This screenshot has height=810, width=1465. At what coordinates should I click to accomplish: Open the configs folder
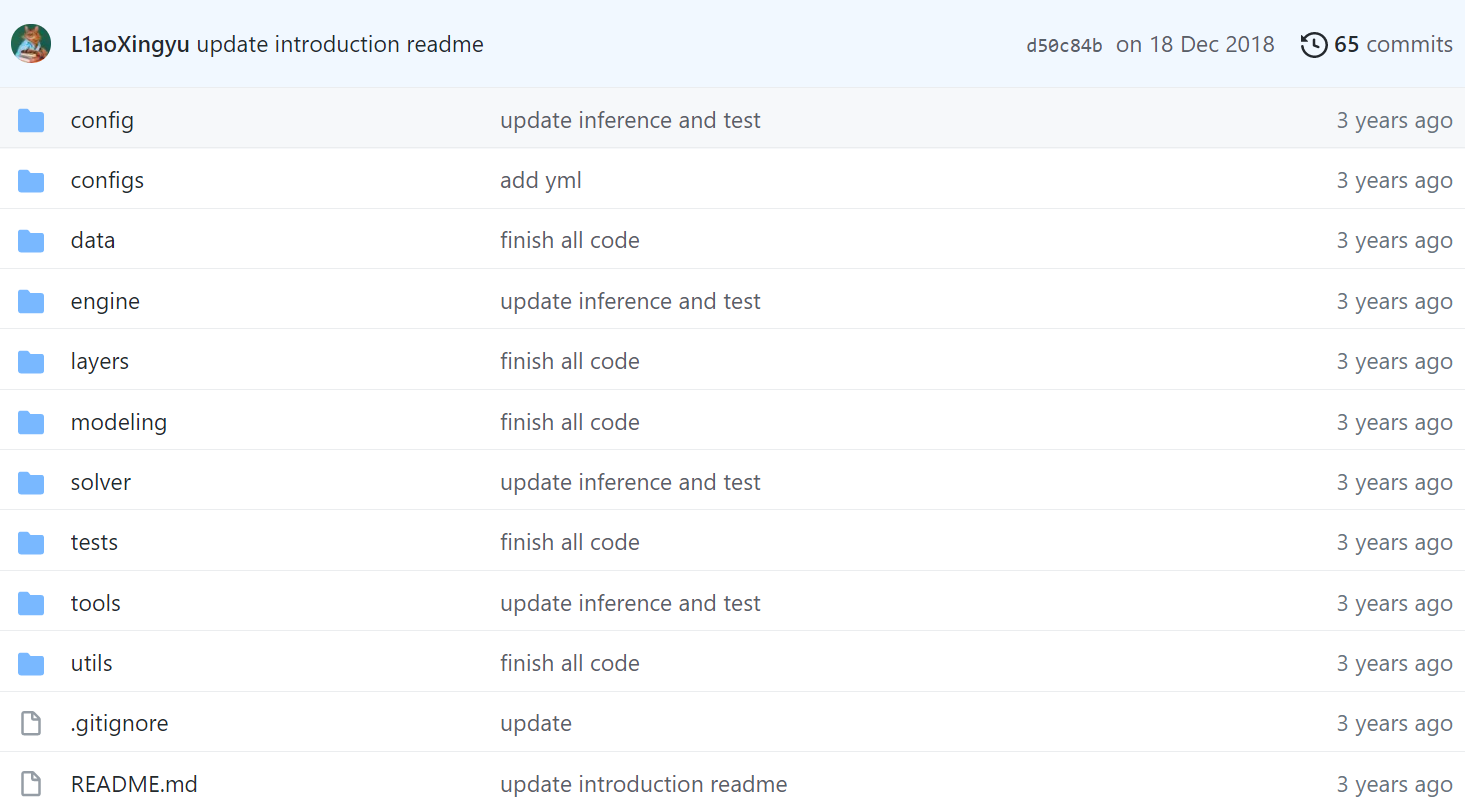(107, 180)
